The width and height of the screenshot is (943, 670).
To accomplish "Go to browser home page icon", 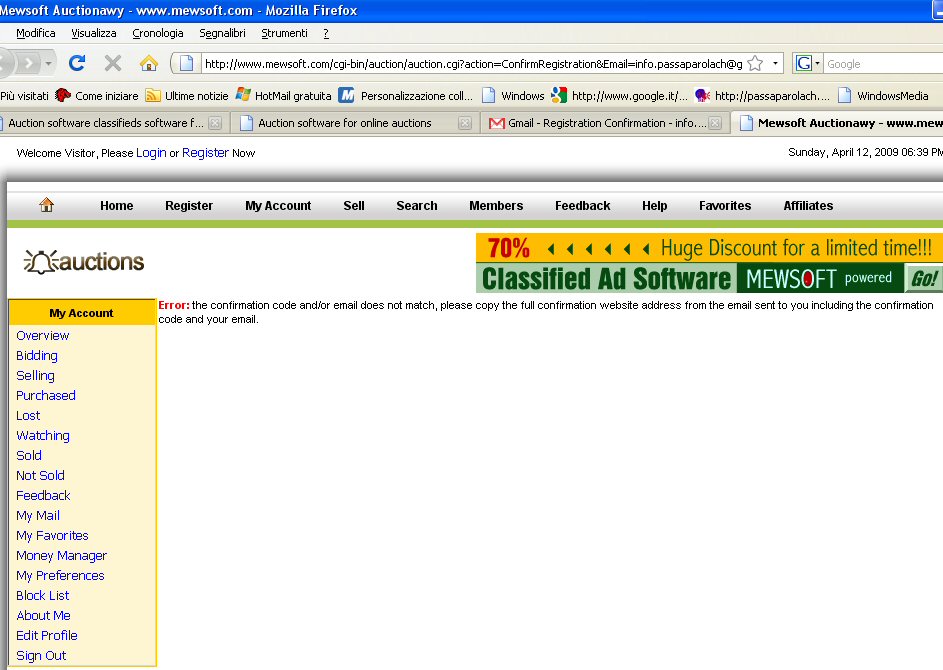I will pos(149,63).
